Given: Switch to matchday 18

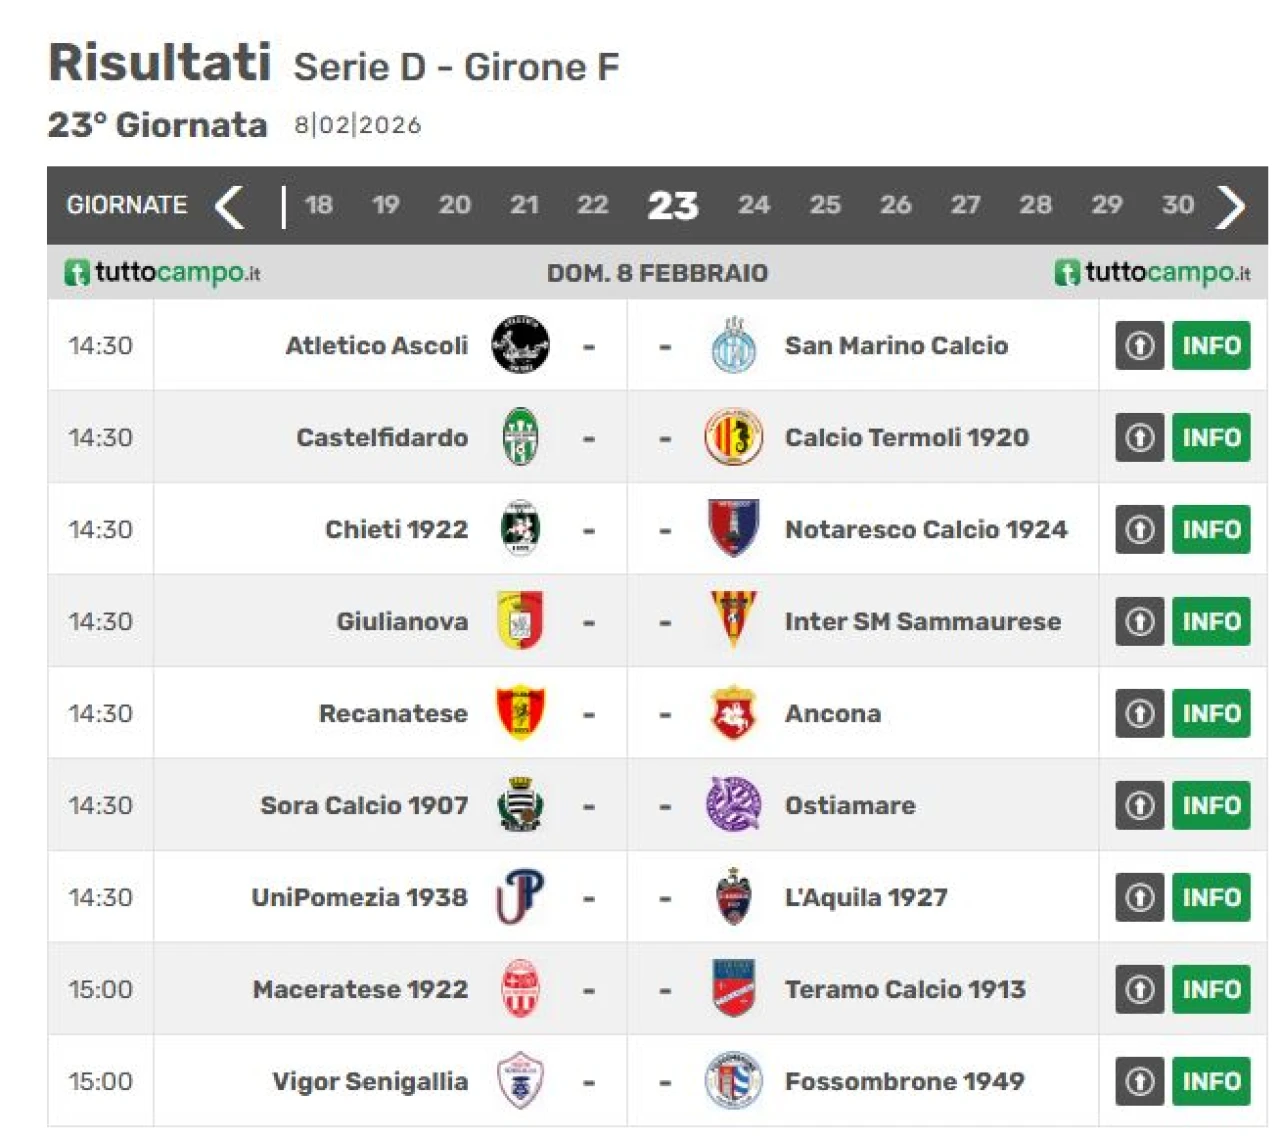Looking at the screenshot, I should click(x=318, y=205).
